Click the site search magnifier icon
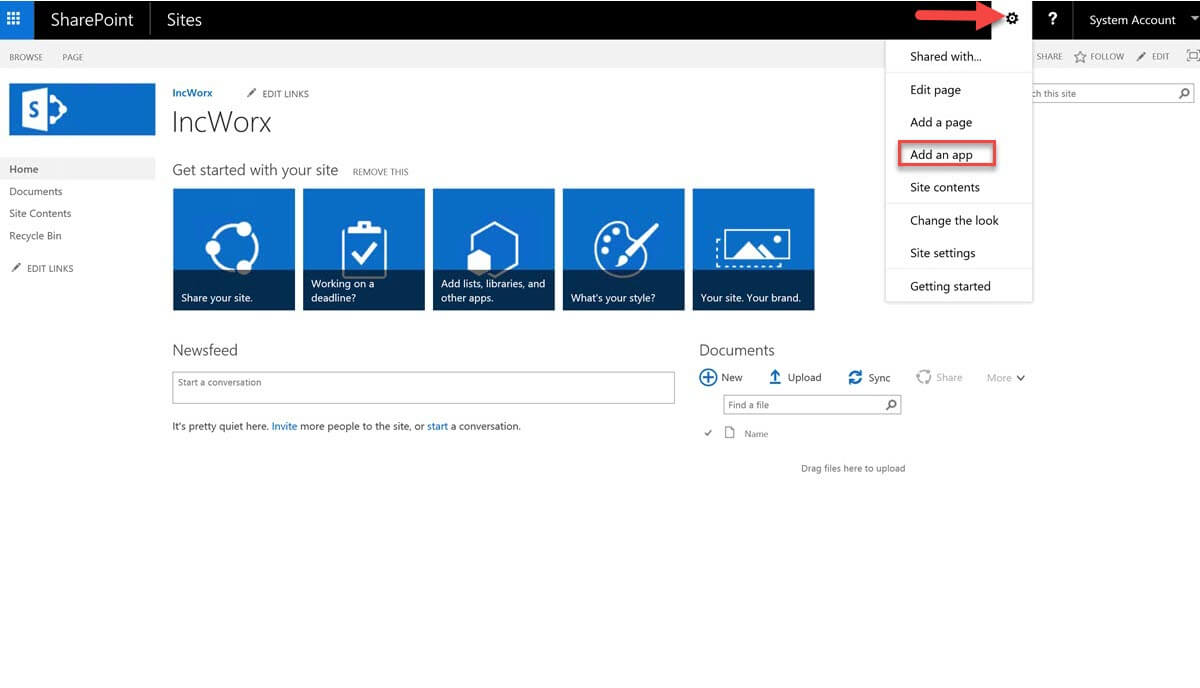The width and height of the screenshot is (1200, 688). (x=1185, y=94)
